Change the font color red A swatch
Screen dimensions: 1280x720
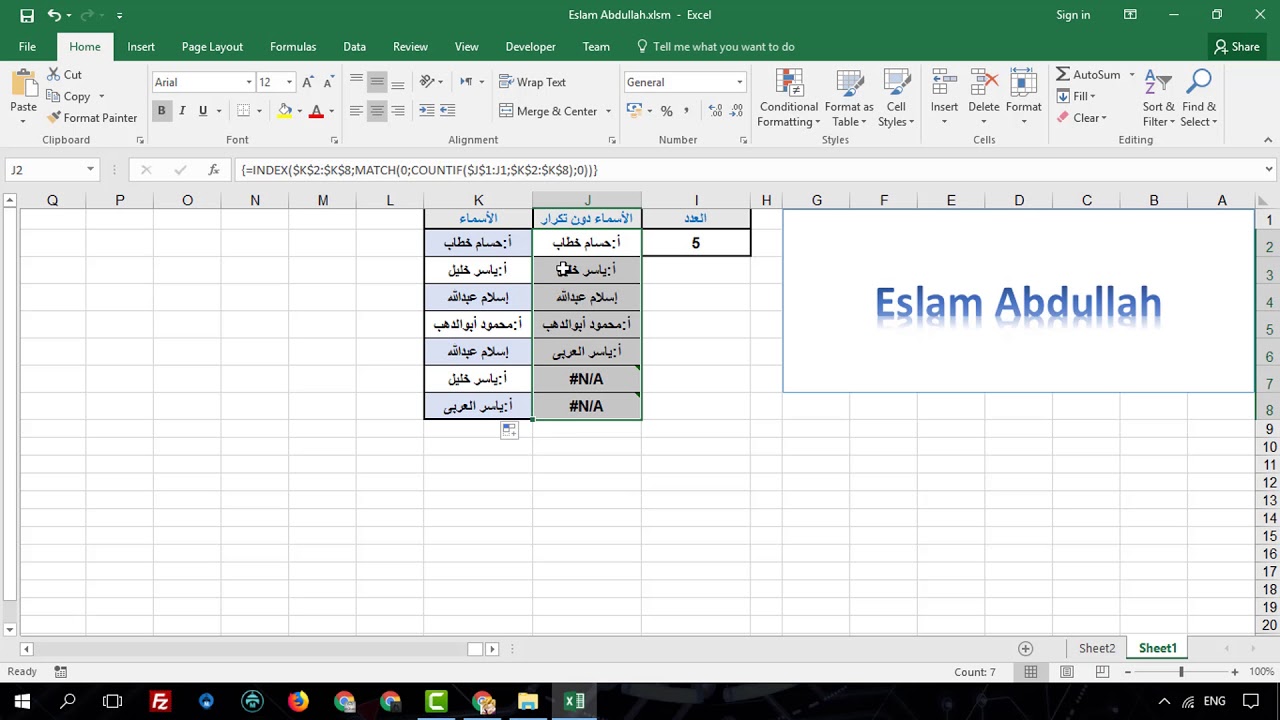click(x=316, y=111)
